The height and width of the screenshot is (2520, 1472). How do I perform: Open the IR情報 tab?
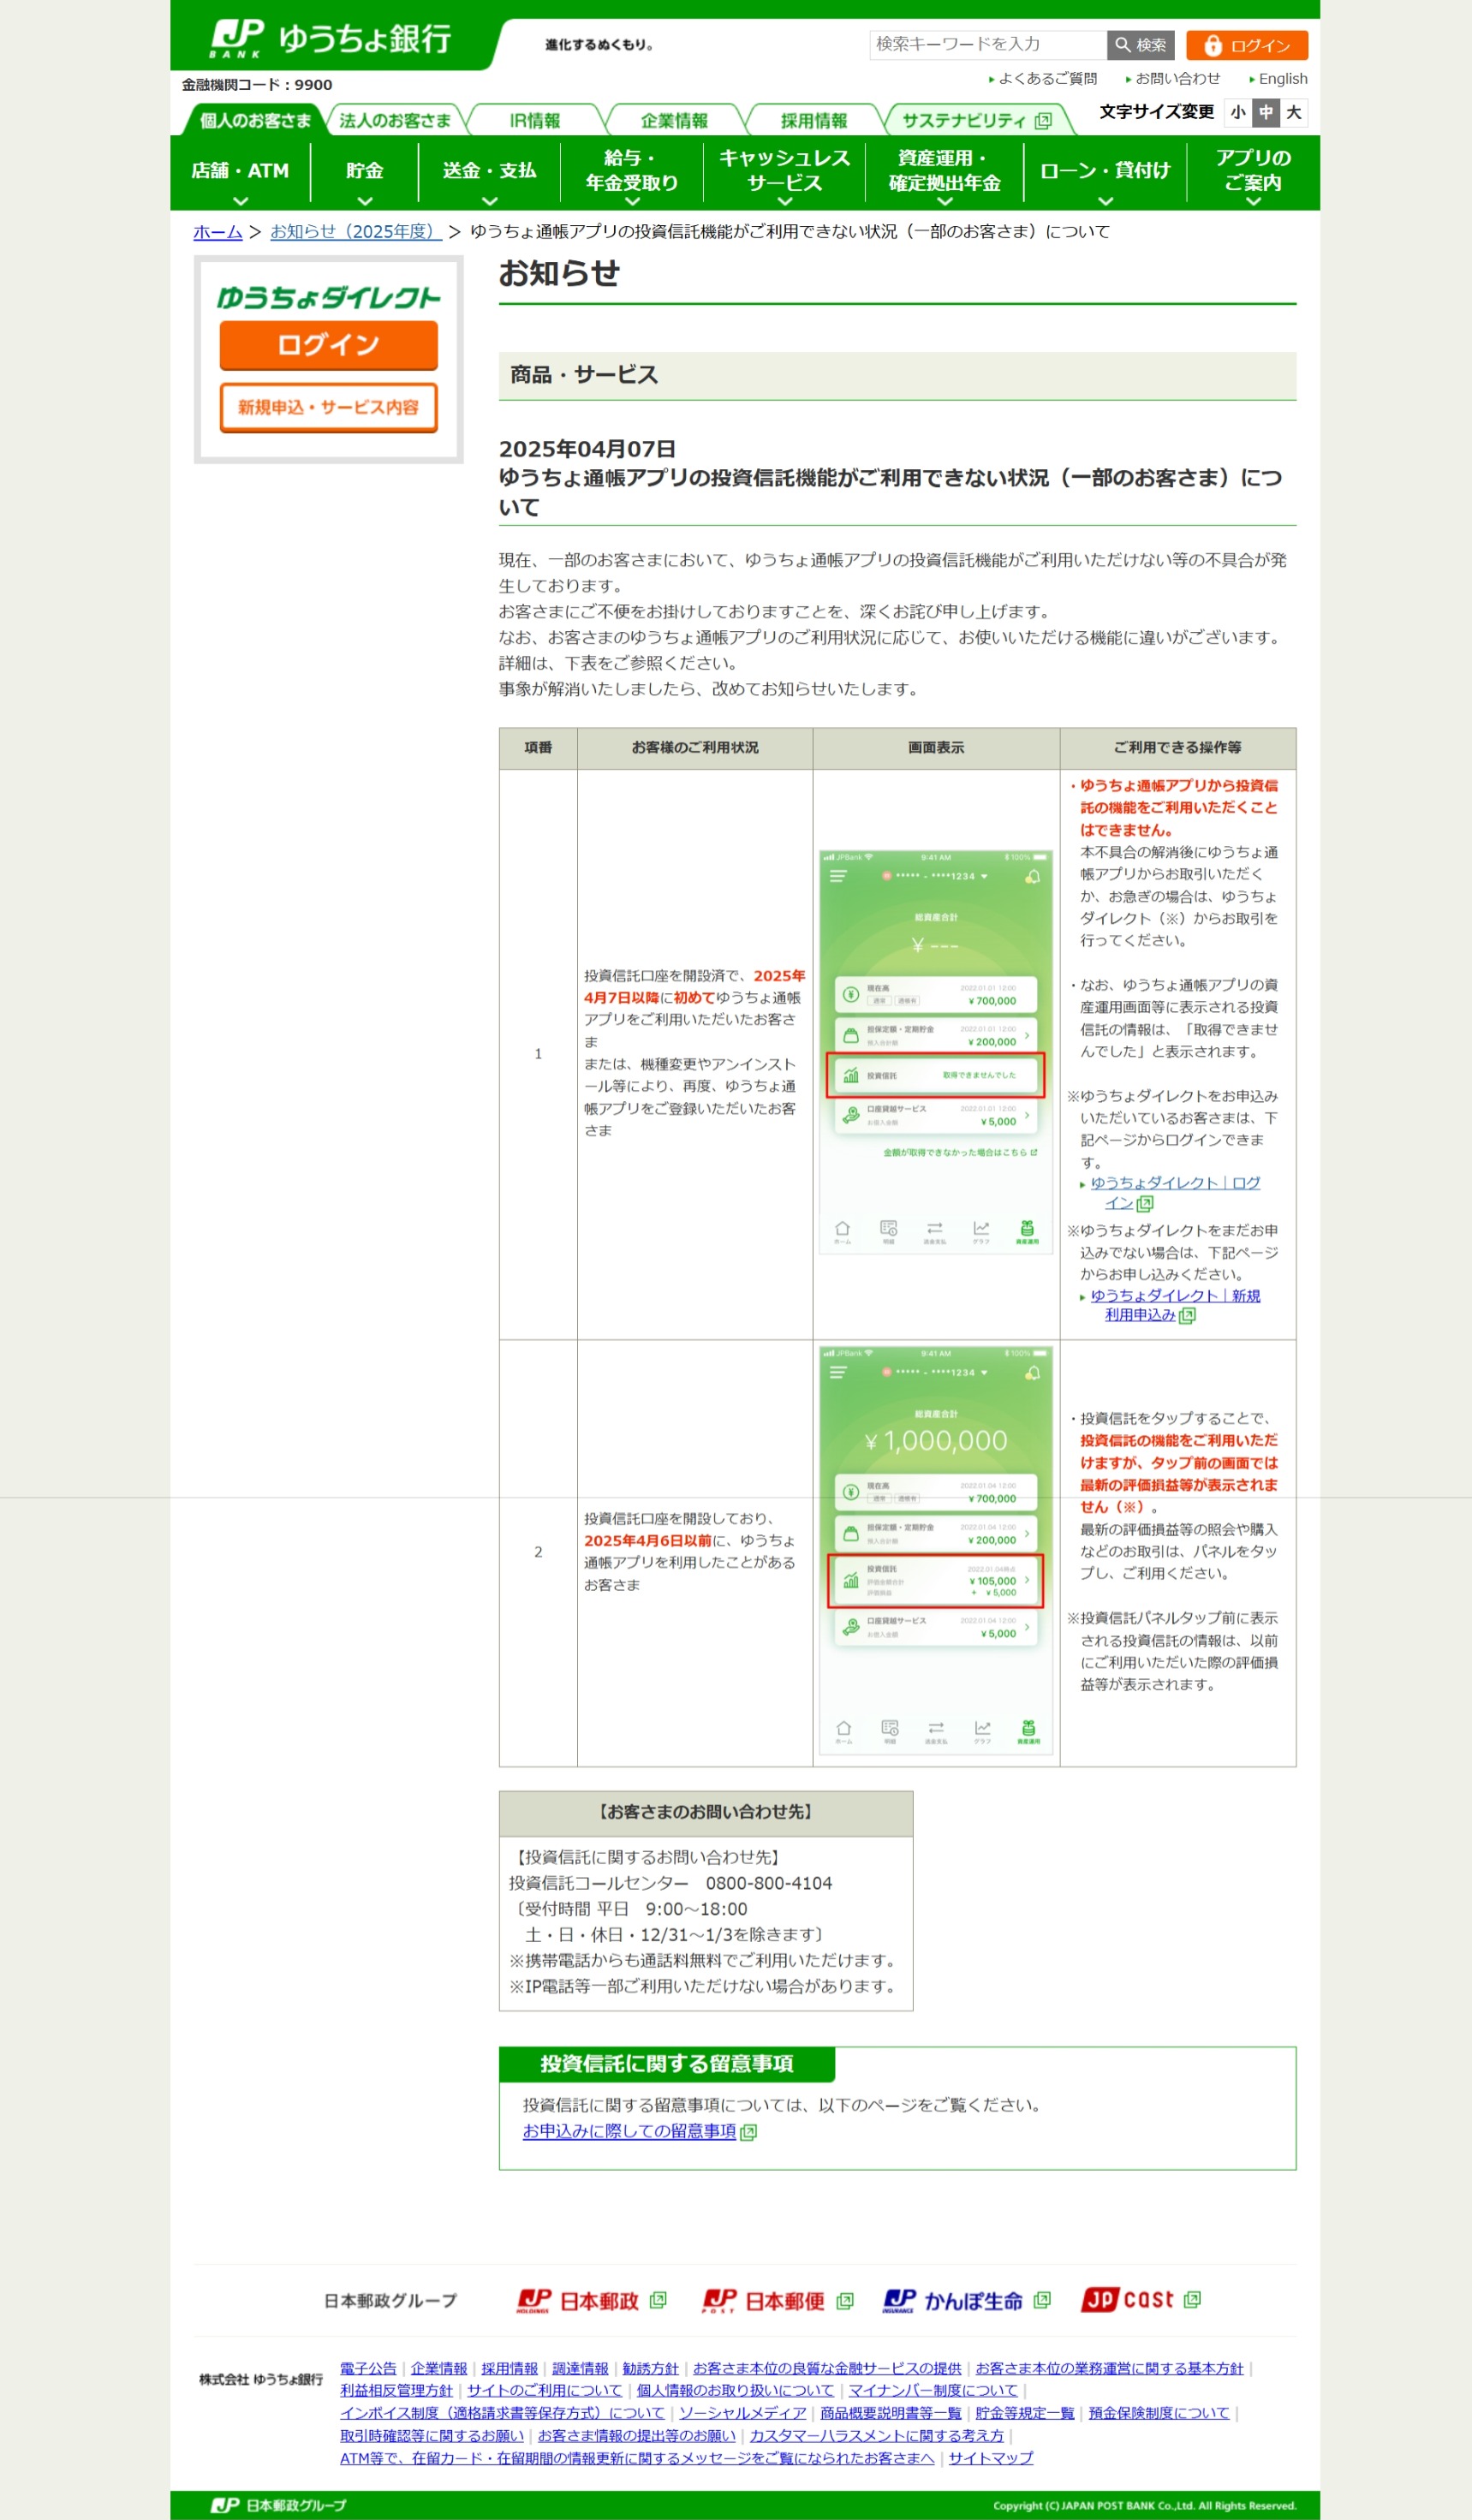pos(535,120)
